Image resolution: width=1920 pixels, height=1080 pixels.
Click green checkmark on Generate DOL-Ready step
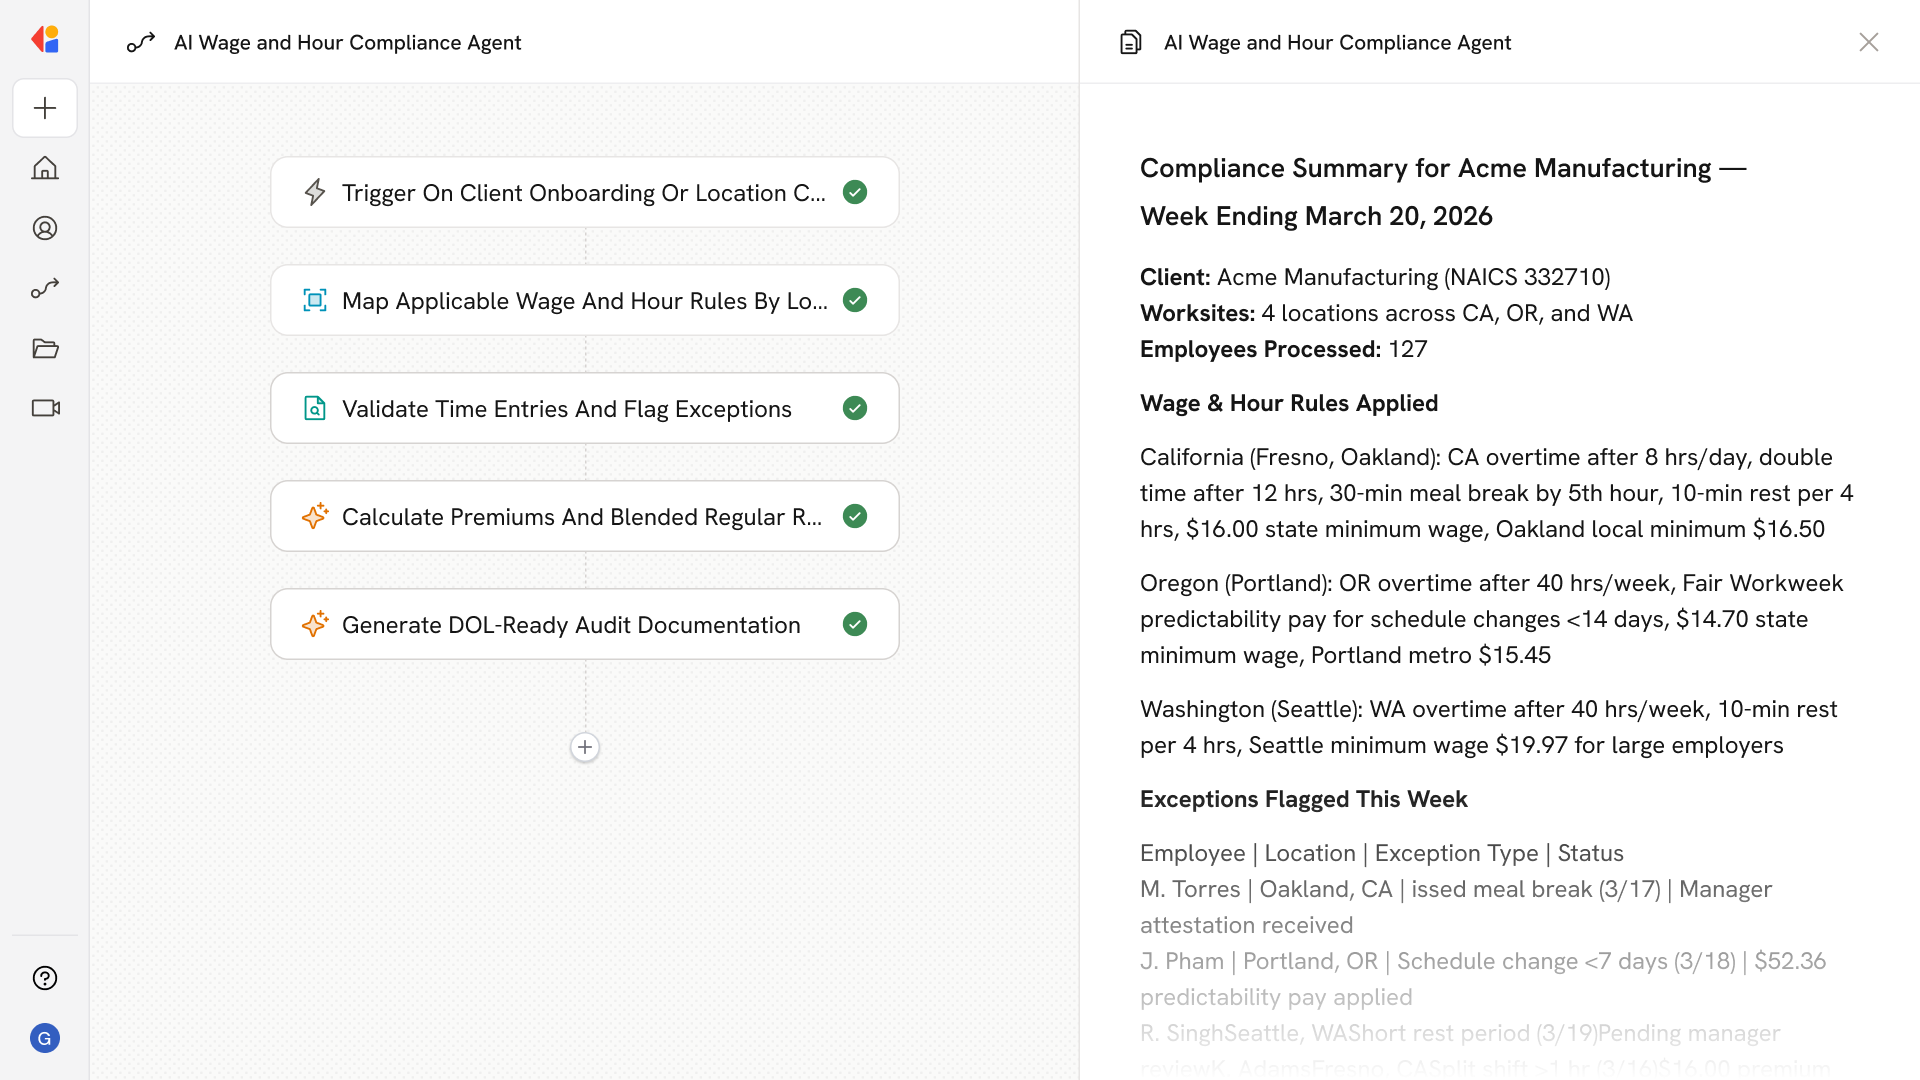click(x=855, y=624)
